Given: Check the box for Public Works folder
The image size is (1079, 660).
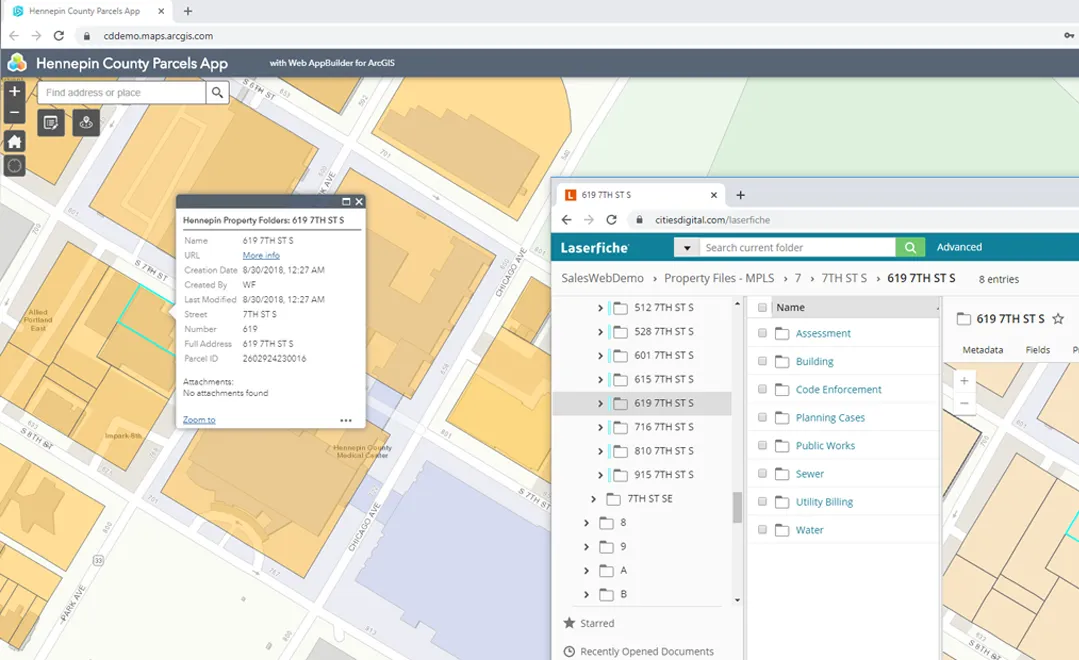Looking at the screenshot, I should coord(762,445).
